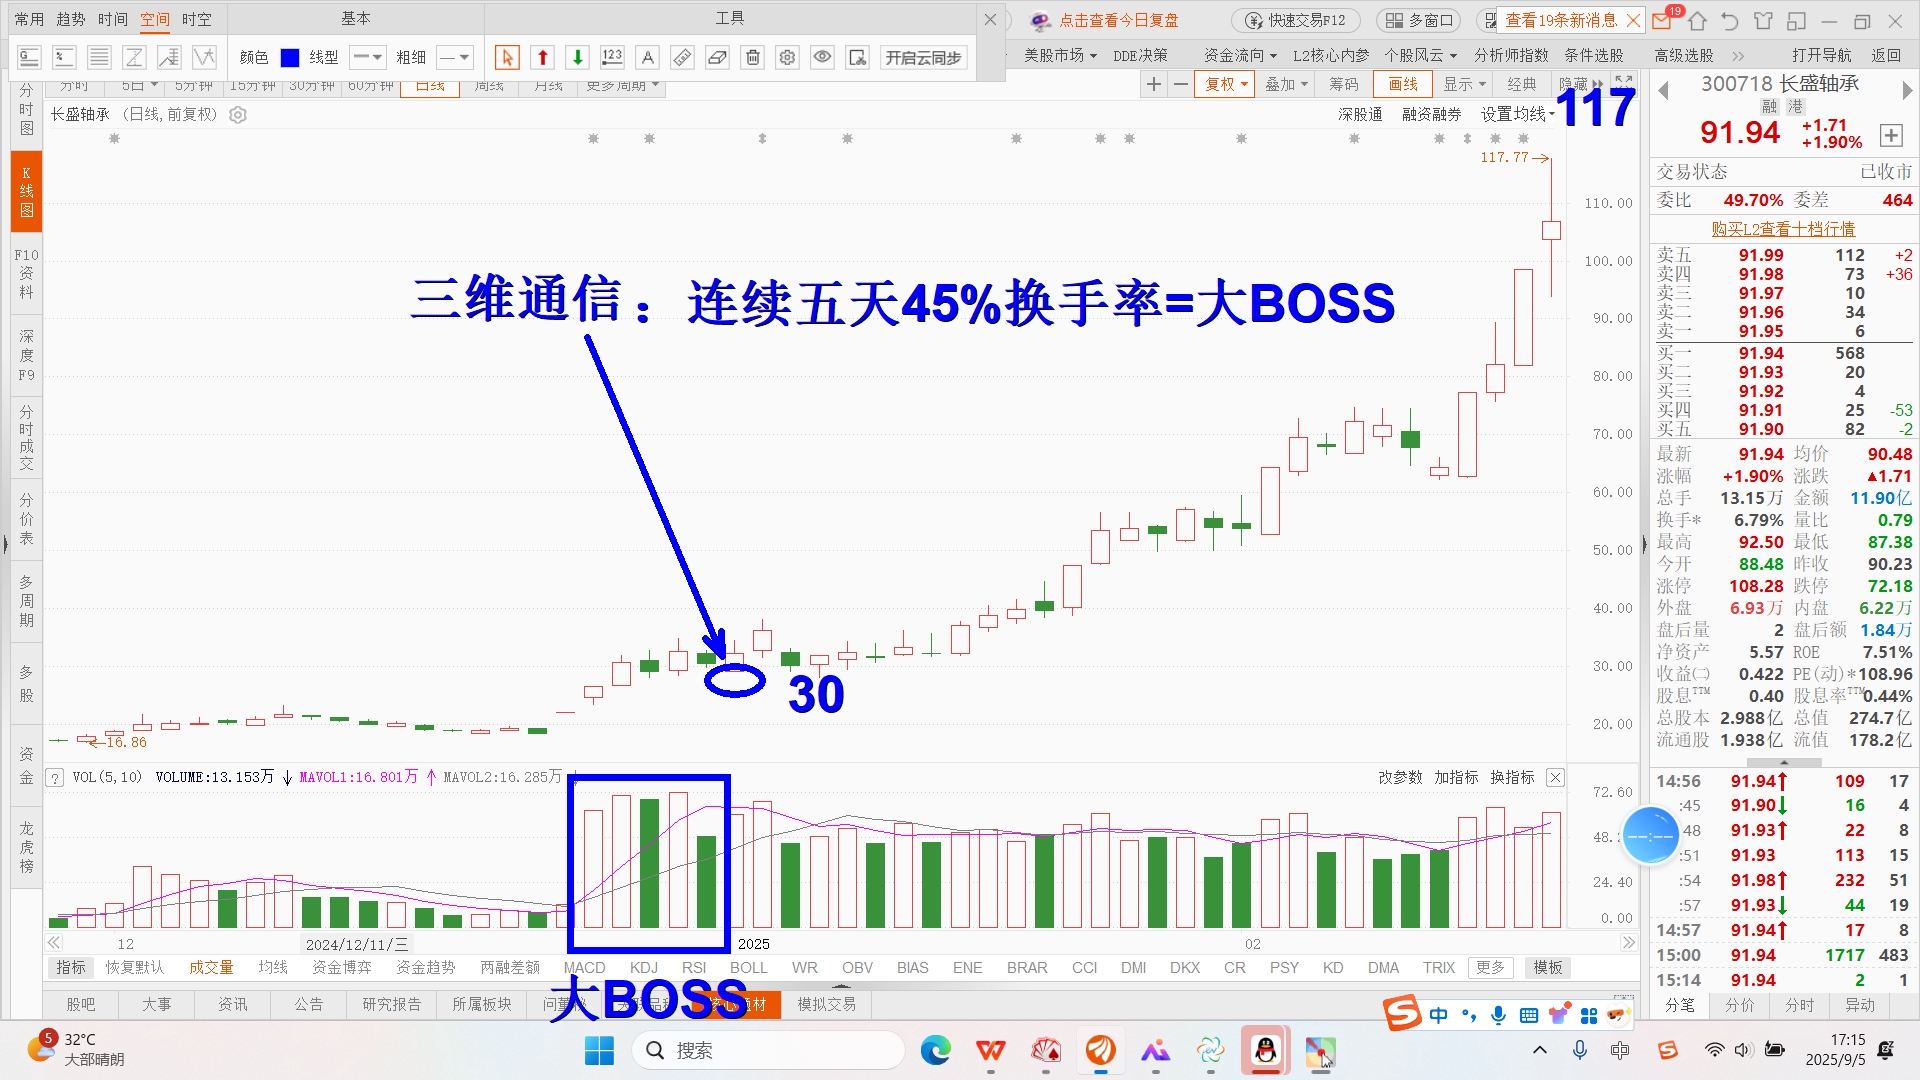
Task: Select the zigzag wave line tool
Action: click(x=204, y=57)
